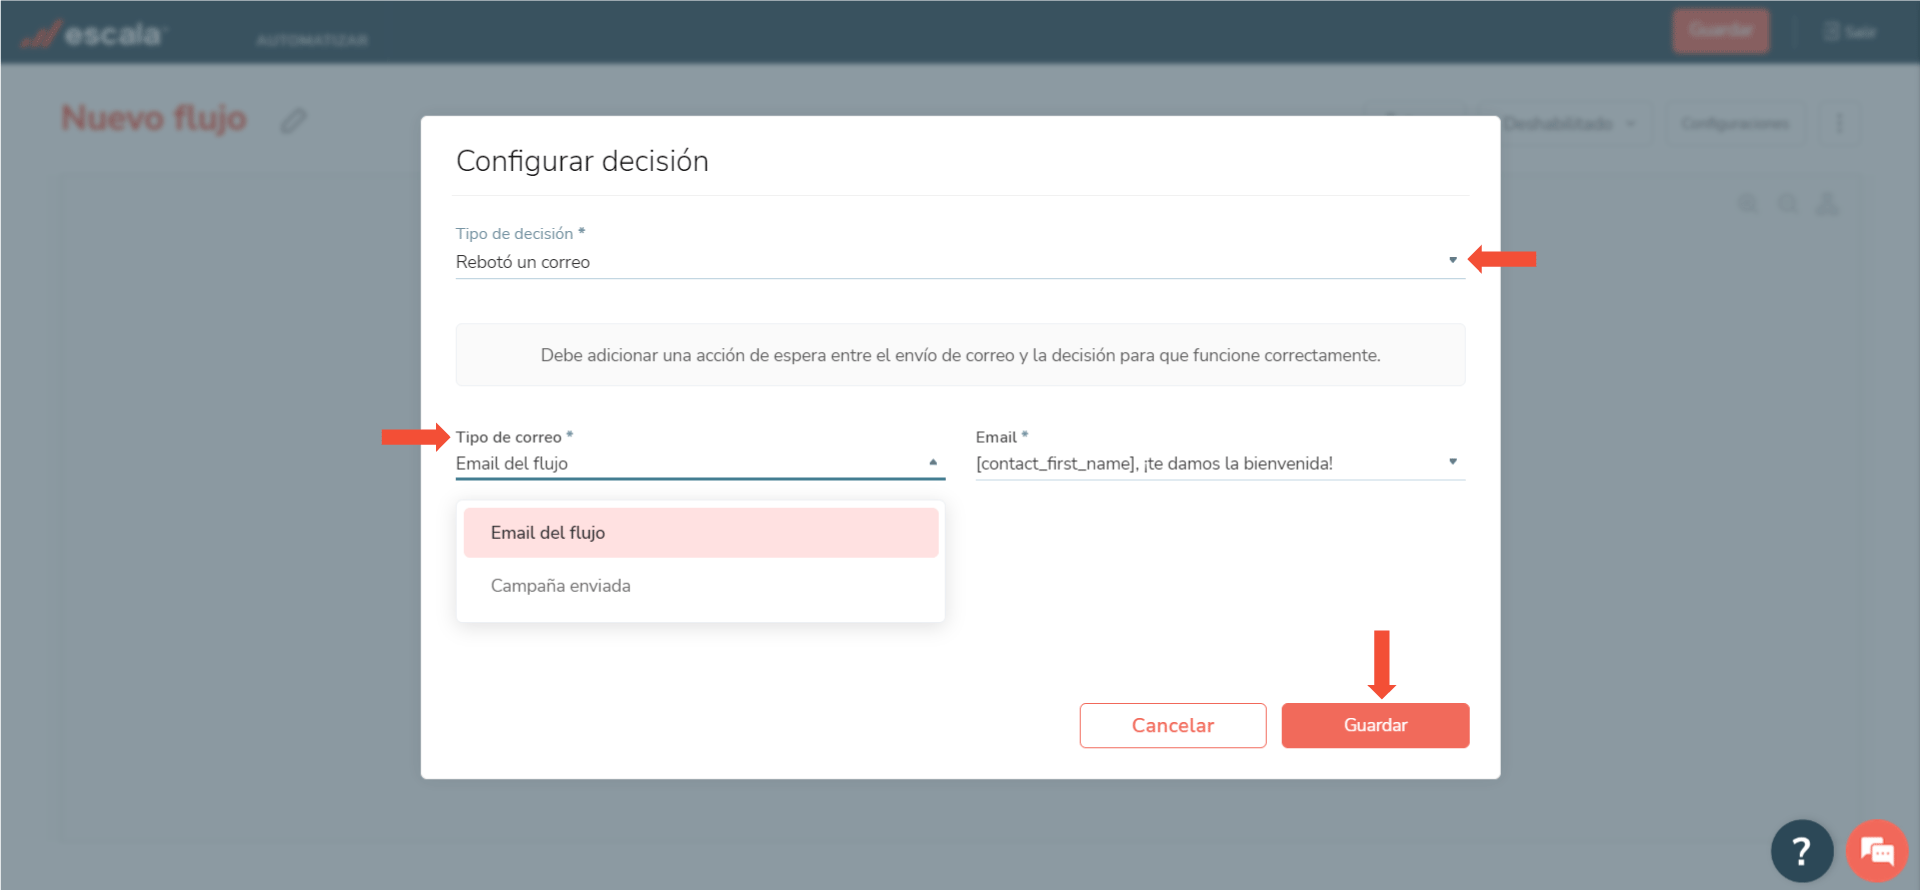Open the three-dot more options menu
The image size is (1920, 890).
[x=1839, y=124]
